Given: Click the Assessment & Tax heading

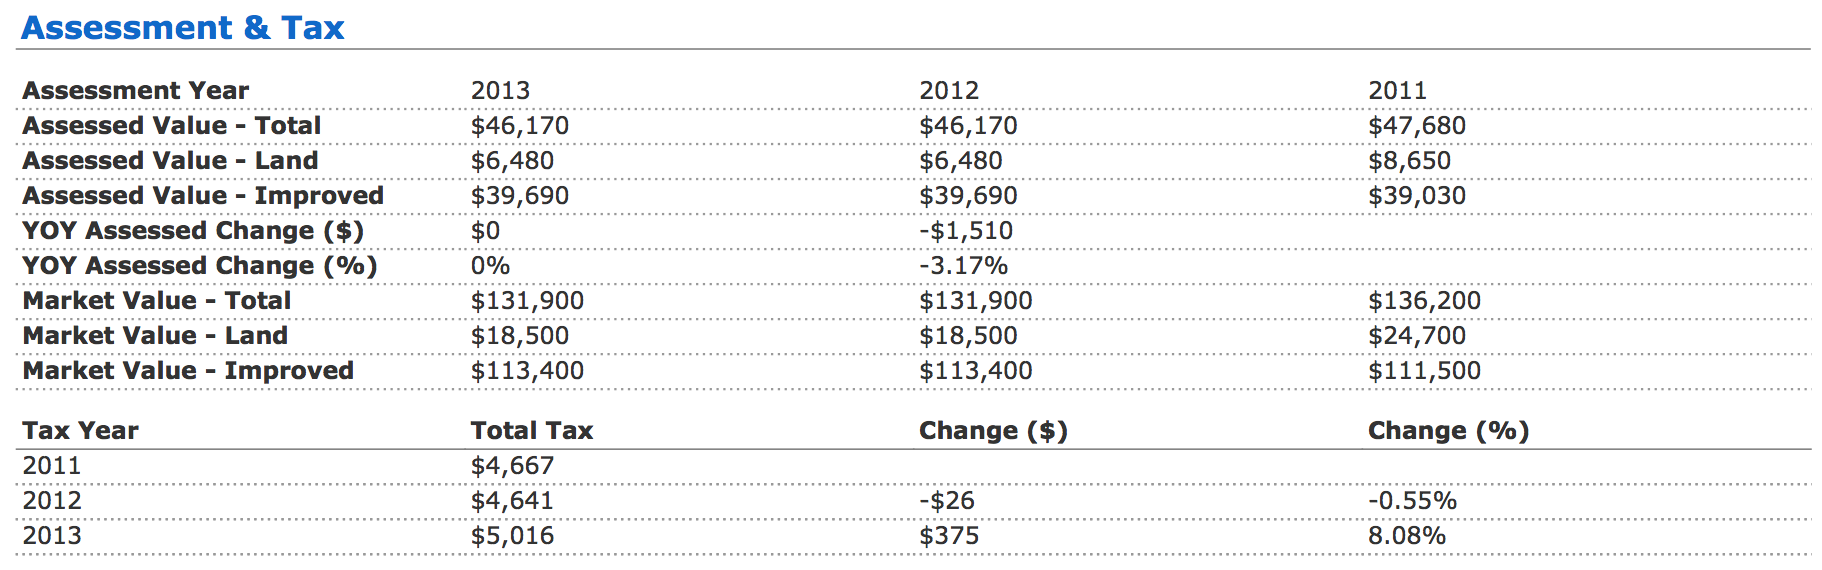Looking at the screenshot, I should coord(183,27).
